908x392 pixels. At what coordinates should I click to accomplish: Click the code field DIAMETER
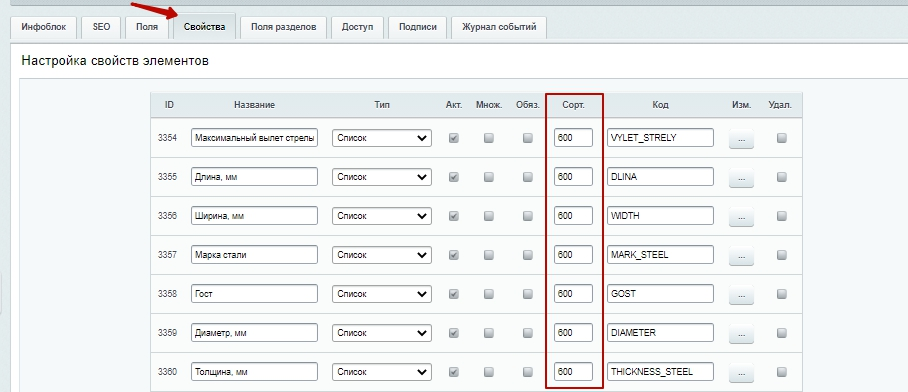[x=660, y=333]
